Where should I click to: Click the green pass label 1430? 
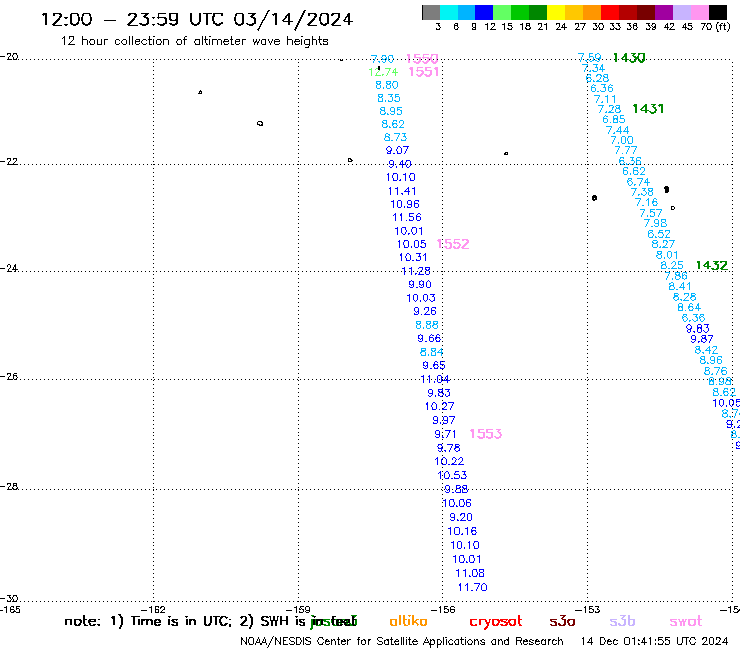(x=629, y=58)
